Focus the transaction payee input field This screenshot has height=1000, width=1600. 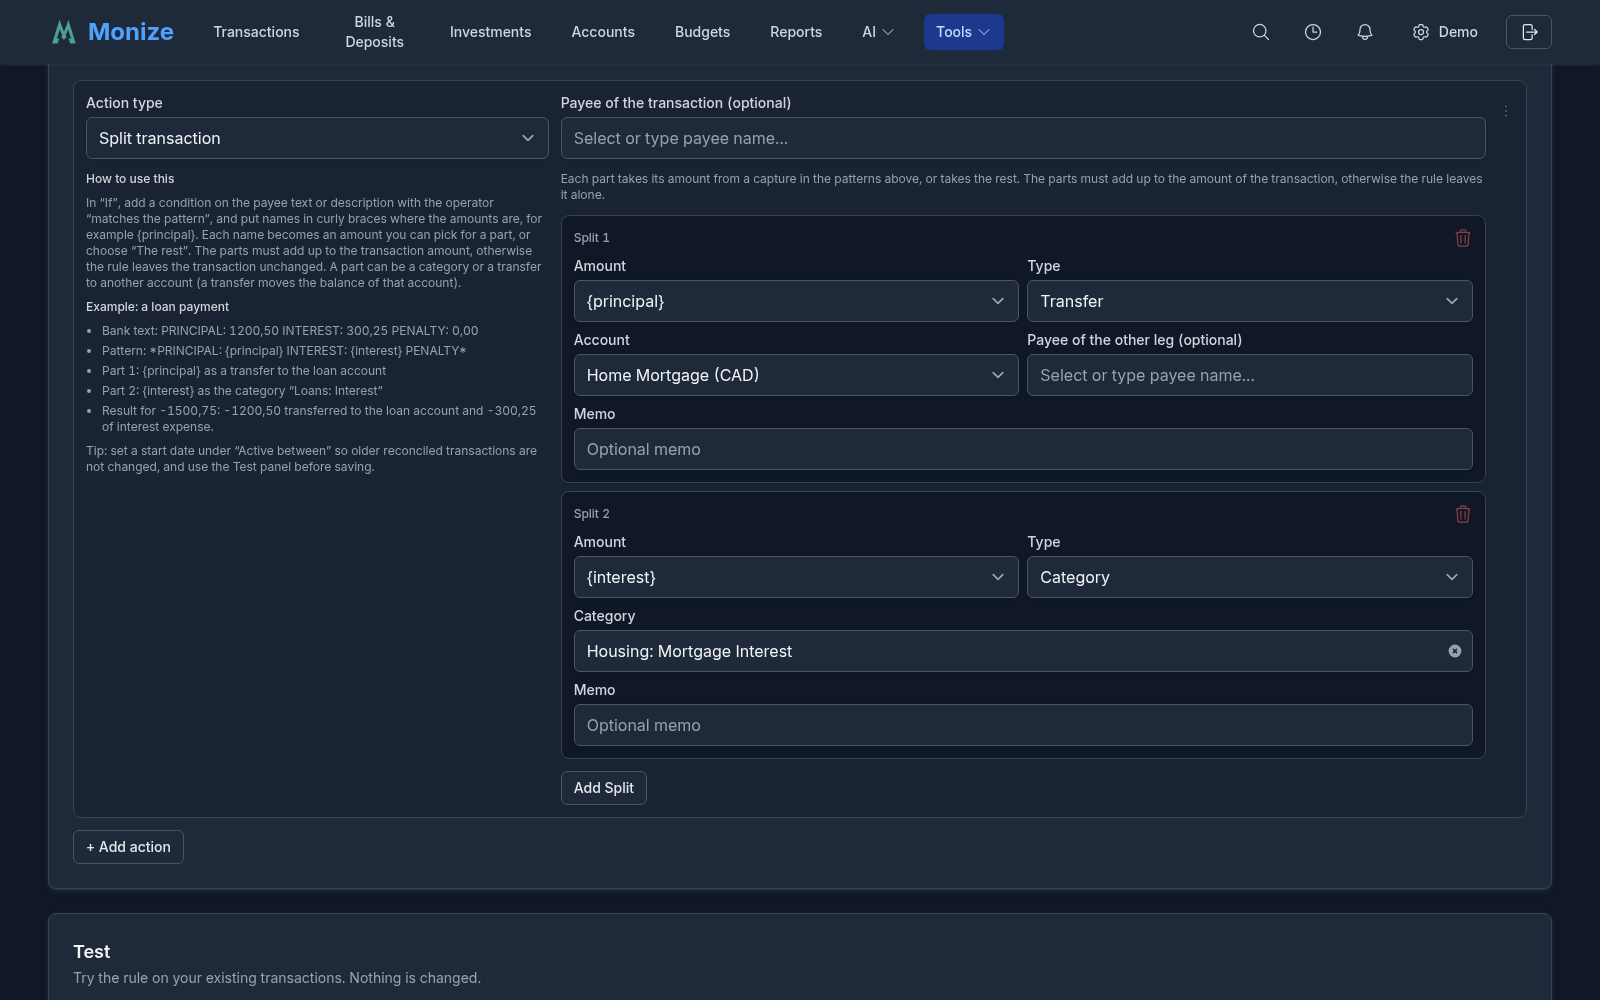pos(1023,138)
